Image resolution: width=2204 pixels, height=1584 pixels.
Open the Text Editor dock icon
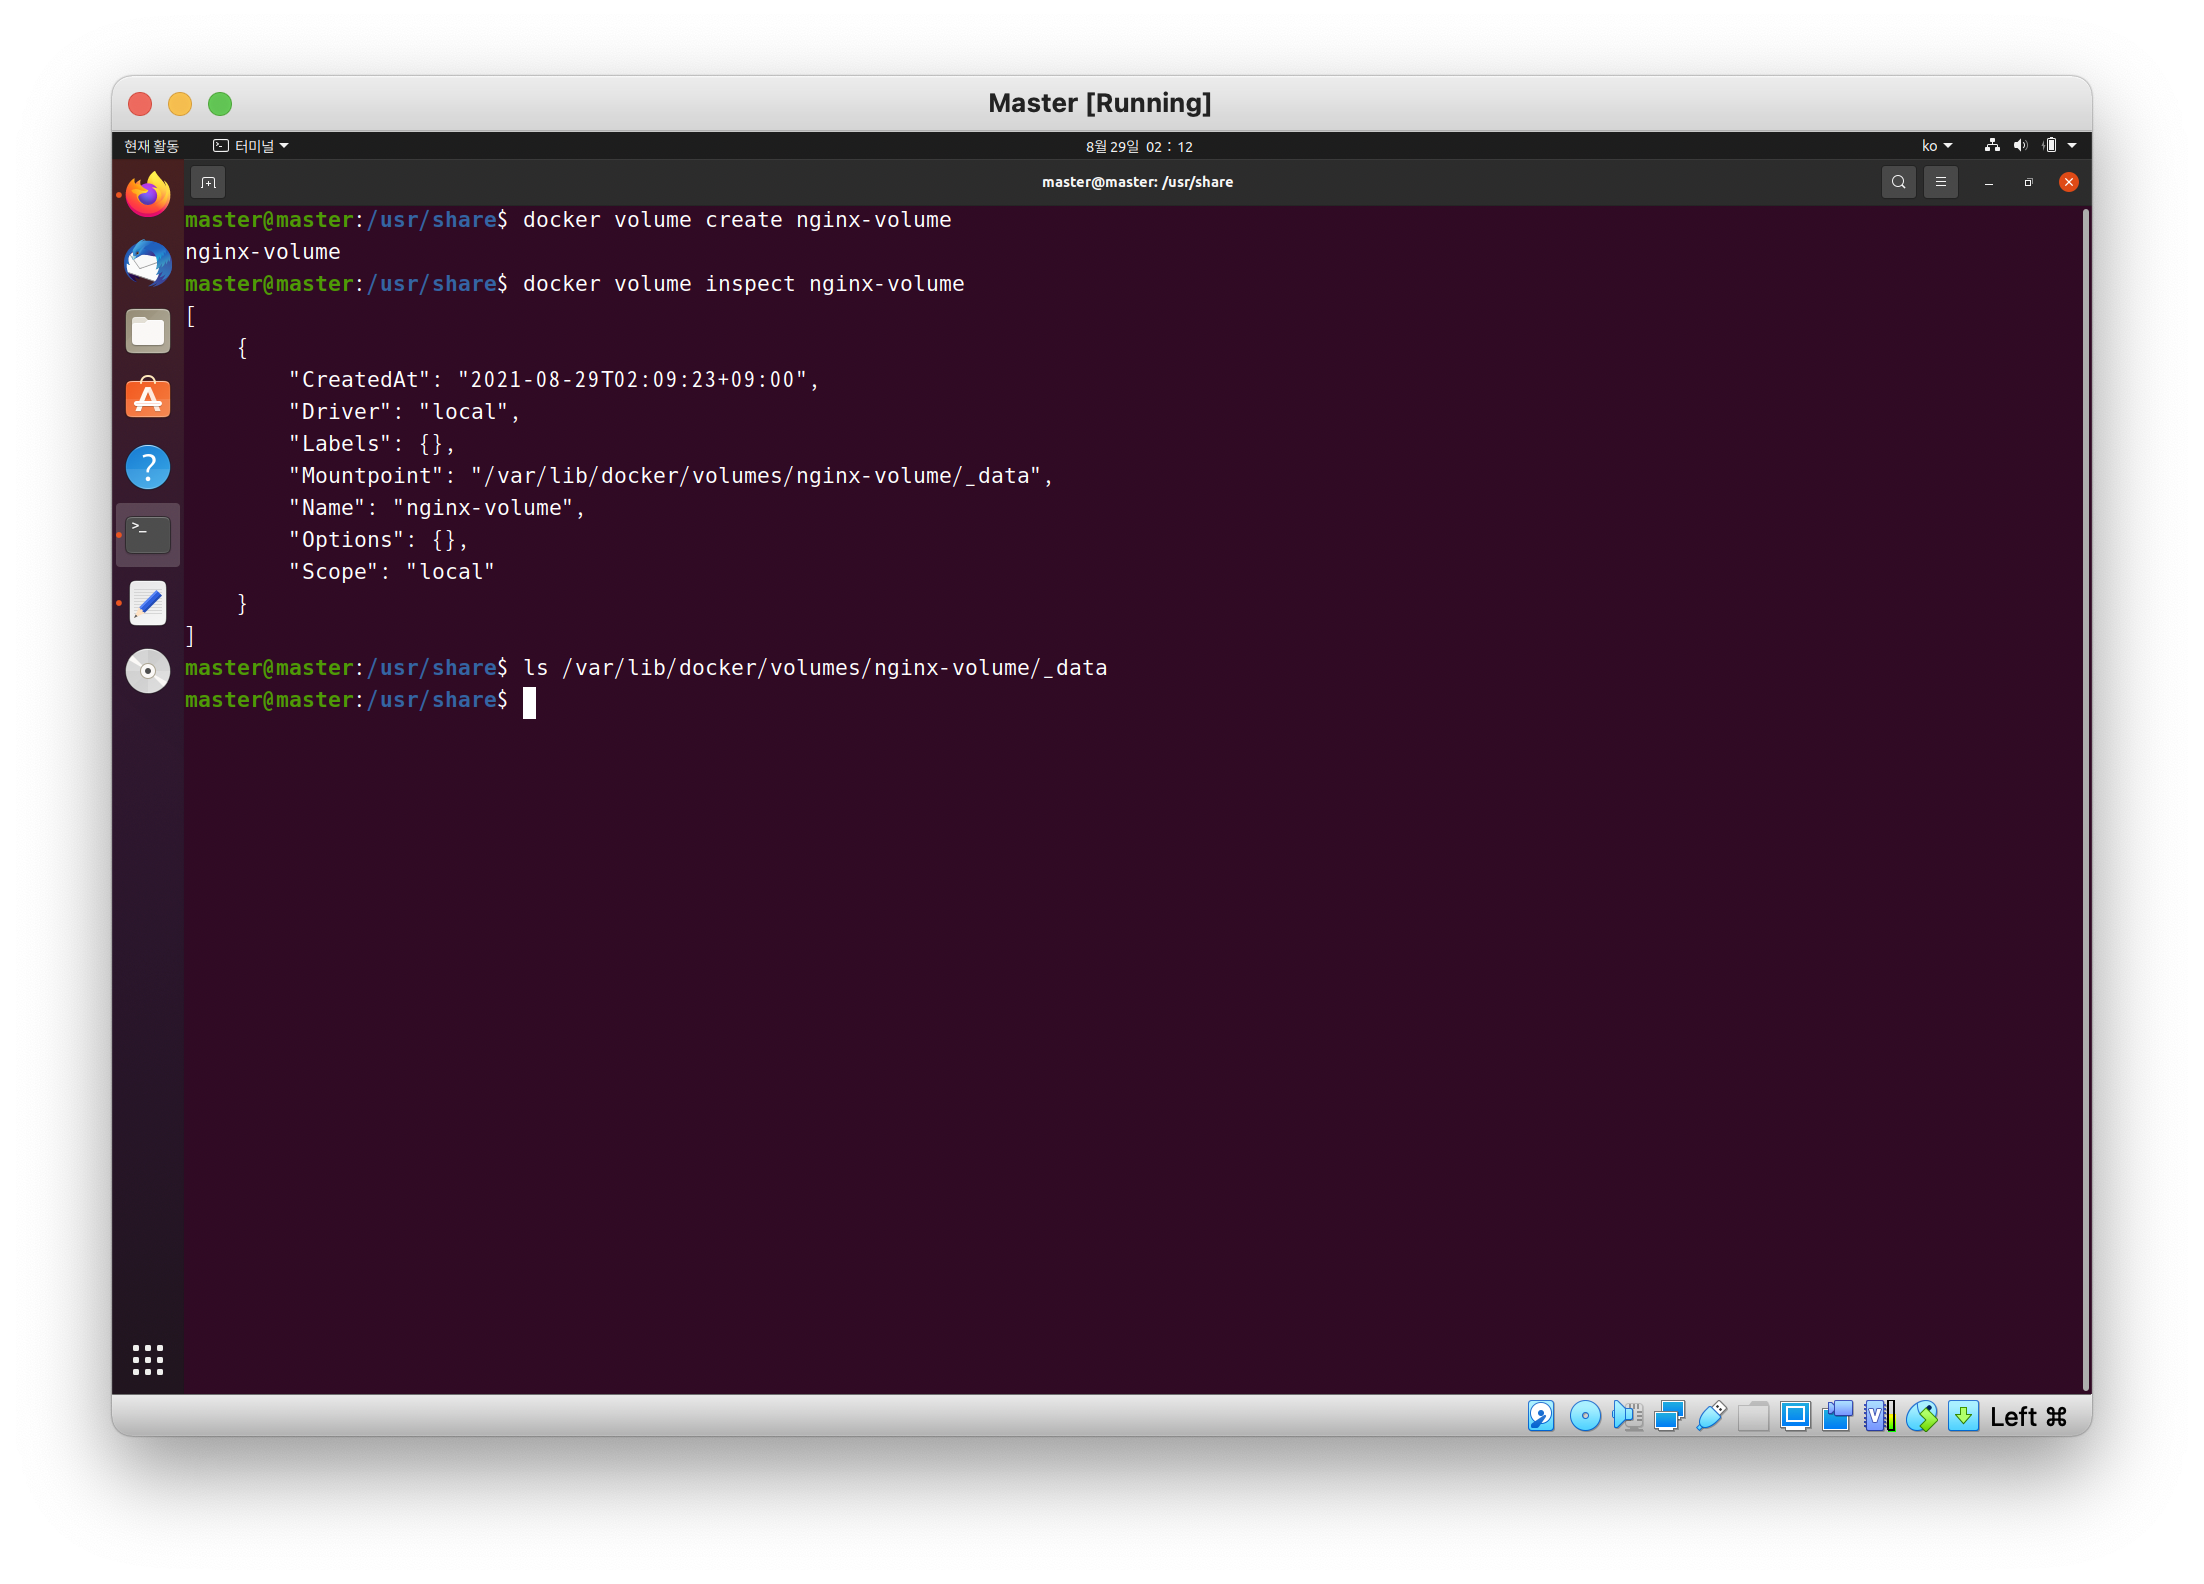[x=148, y=603]
